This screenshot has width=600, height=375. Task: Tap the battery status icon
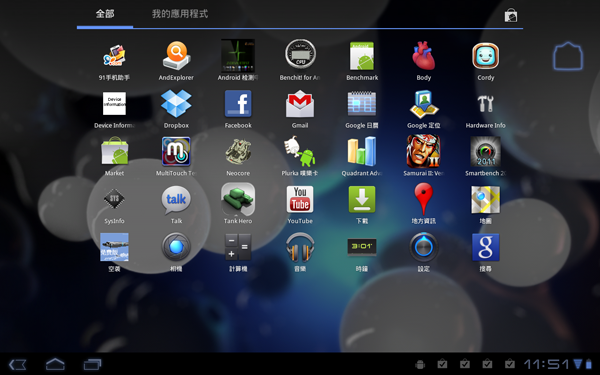588,364
